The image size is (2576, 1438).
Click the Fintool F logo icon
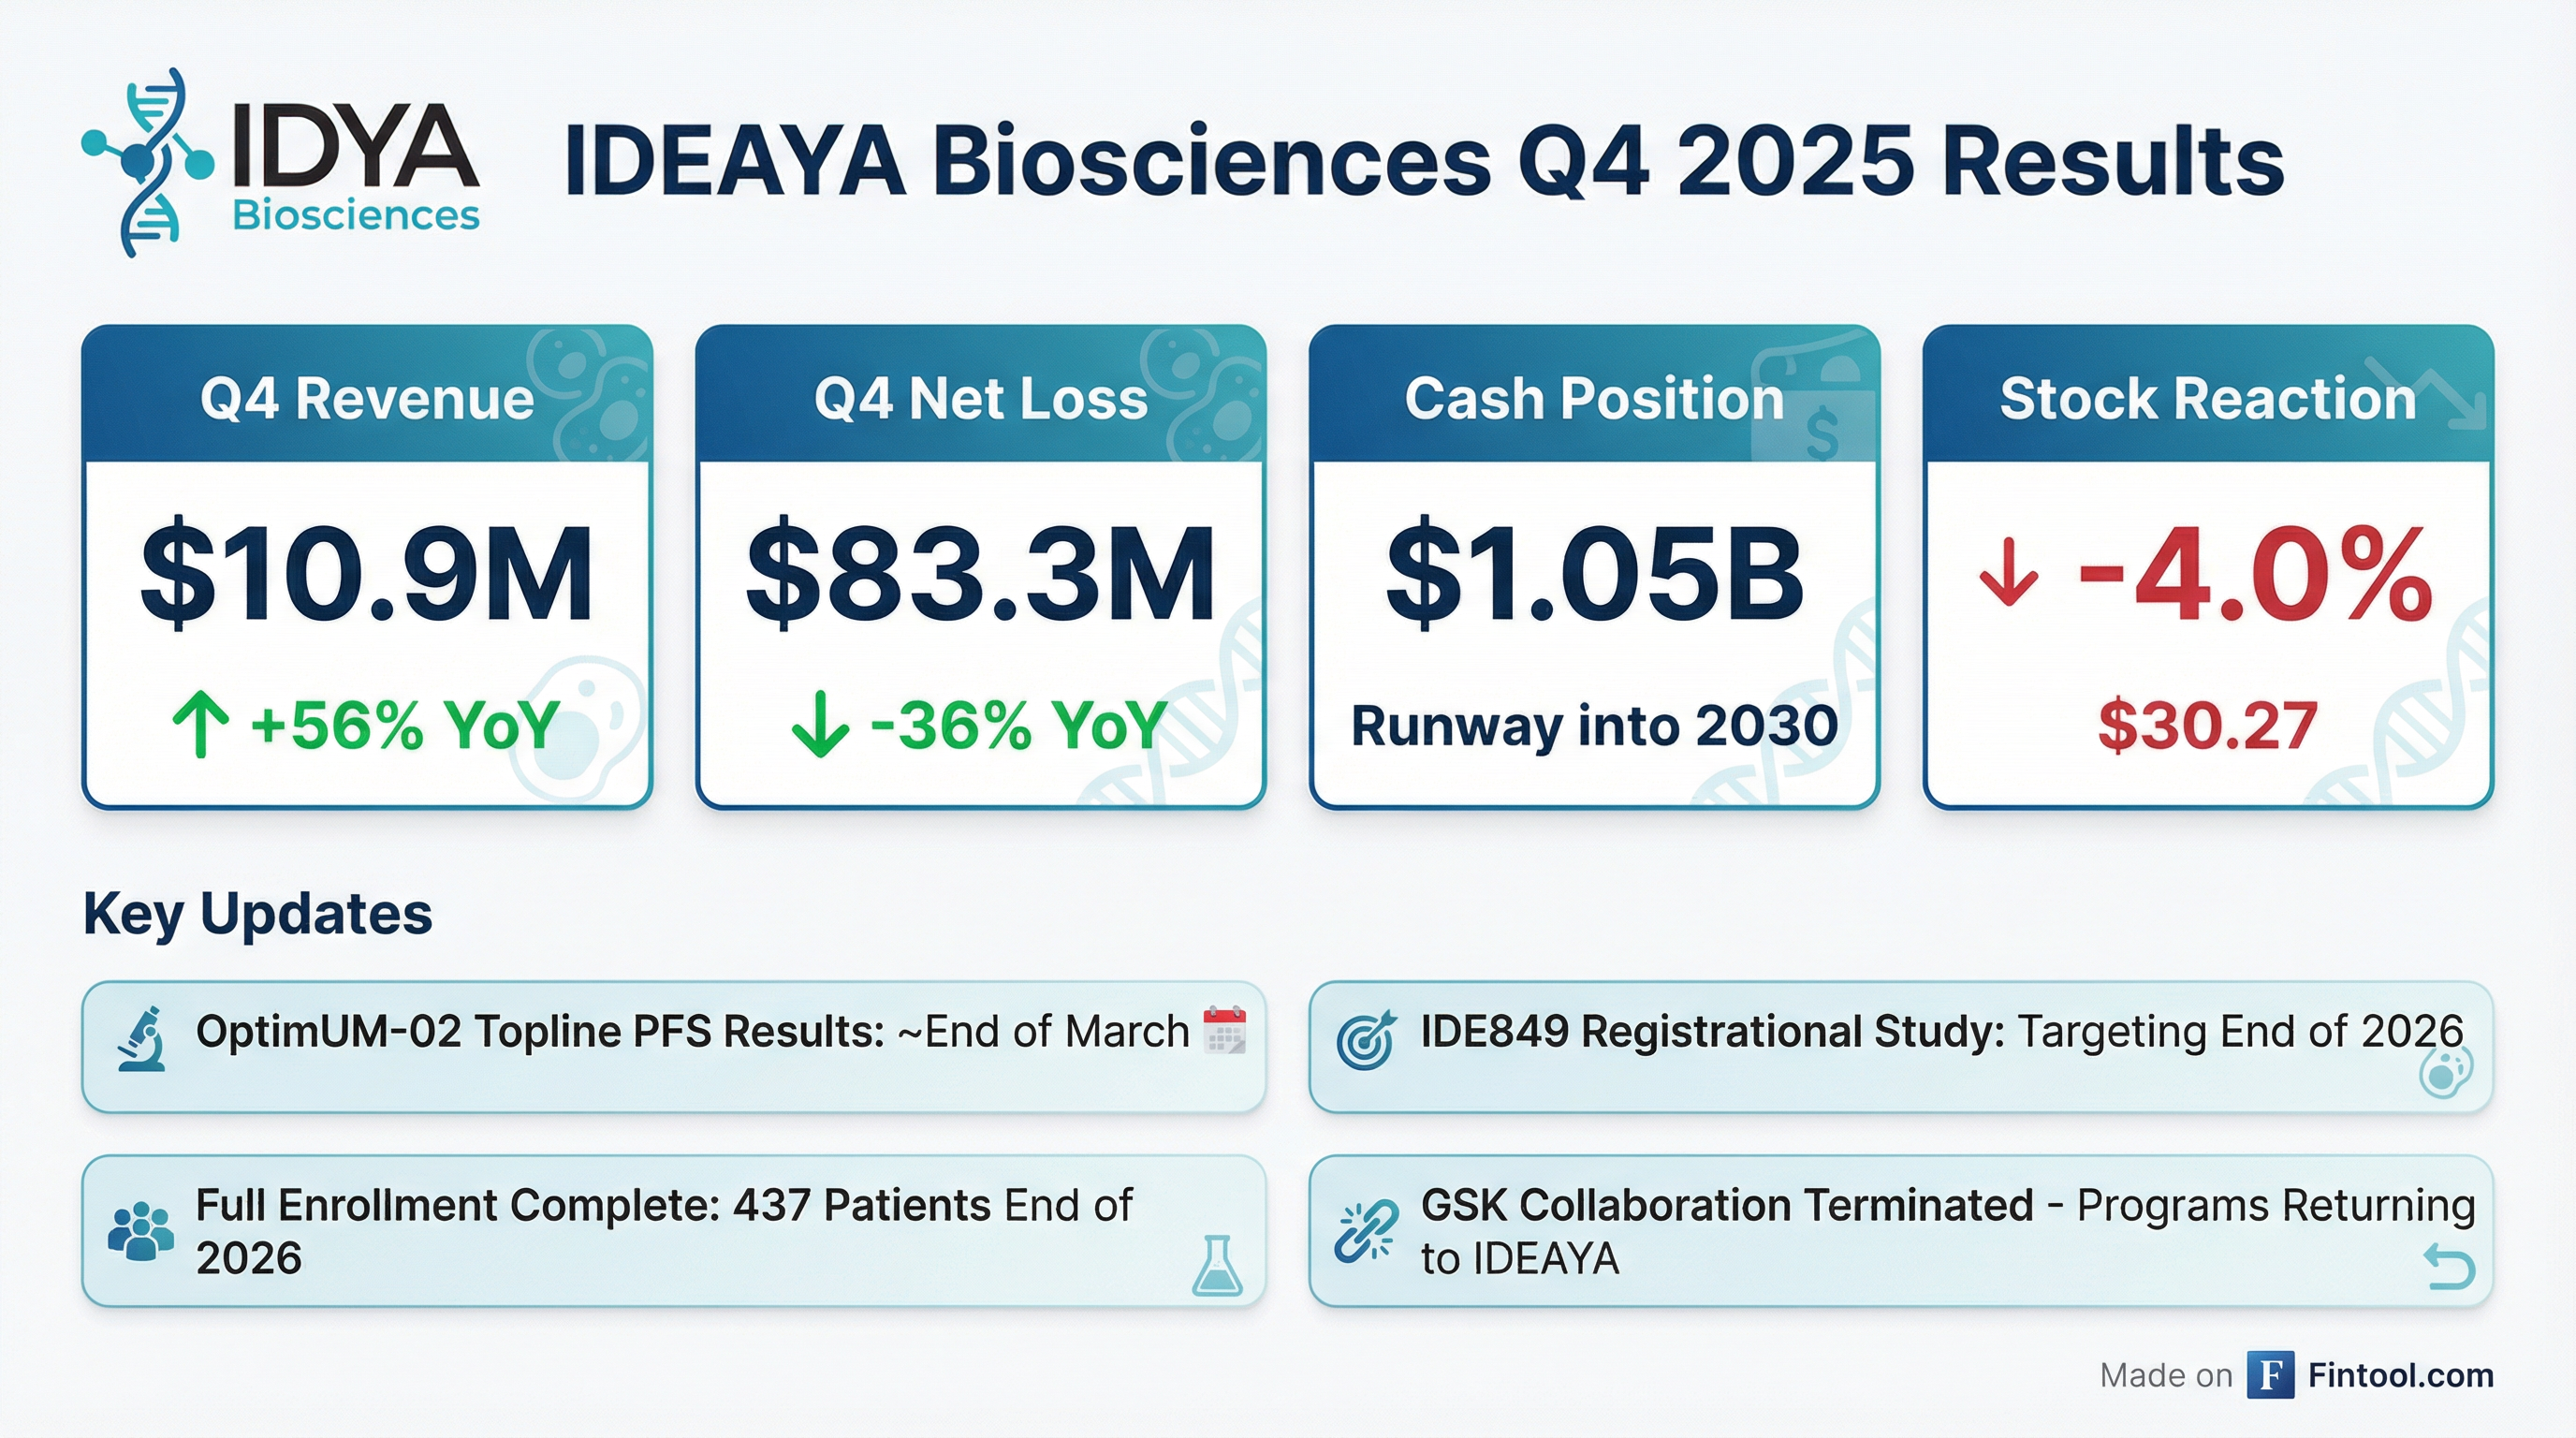pyautogui.click(x=2270, y=1374)
